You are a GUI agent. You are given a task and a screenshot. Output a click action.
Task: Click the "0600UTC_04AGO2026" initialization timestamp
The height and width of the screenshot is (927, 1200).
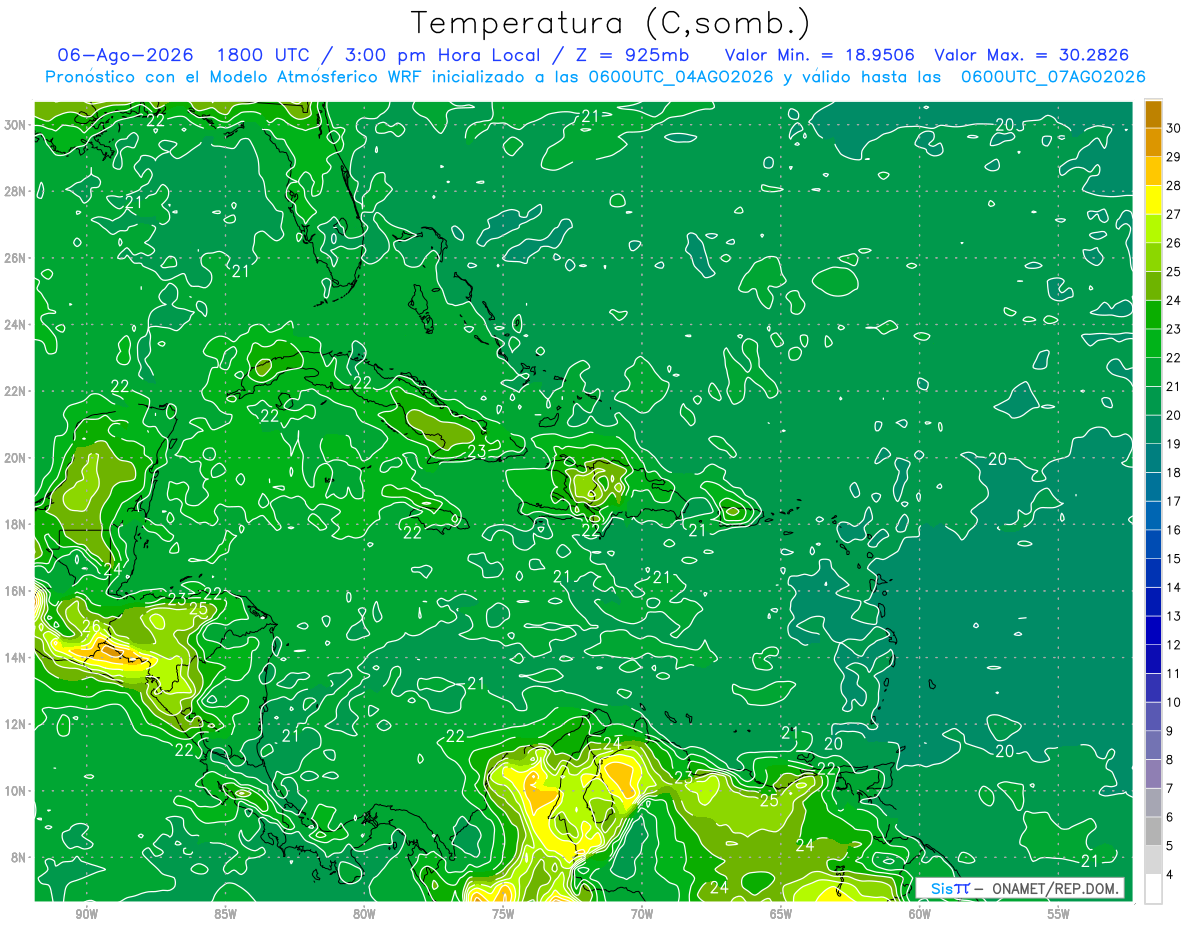click(x=680, y=77)
